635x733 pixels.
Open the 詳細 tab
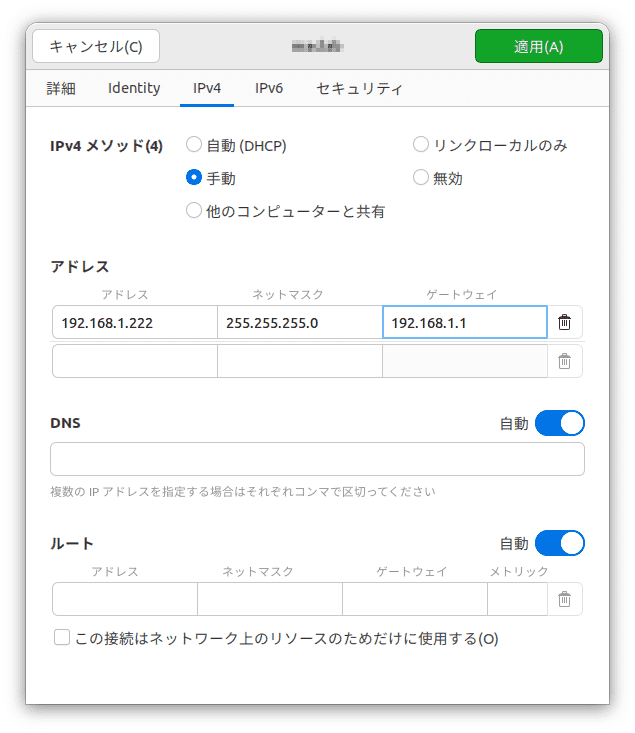pos(61,88)
